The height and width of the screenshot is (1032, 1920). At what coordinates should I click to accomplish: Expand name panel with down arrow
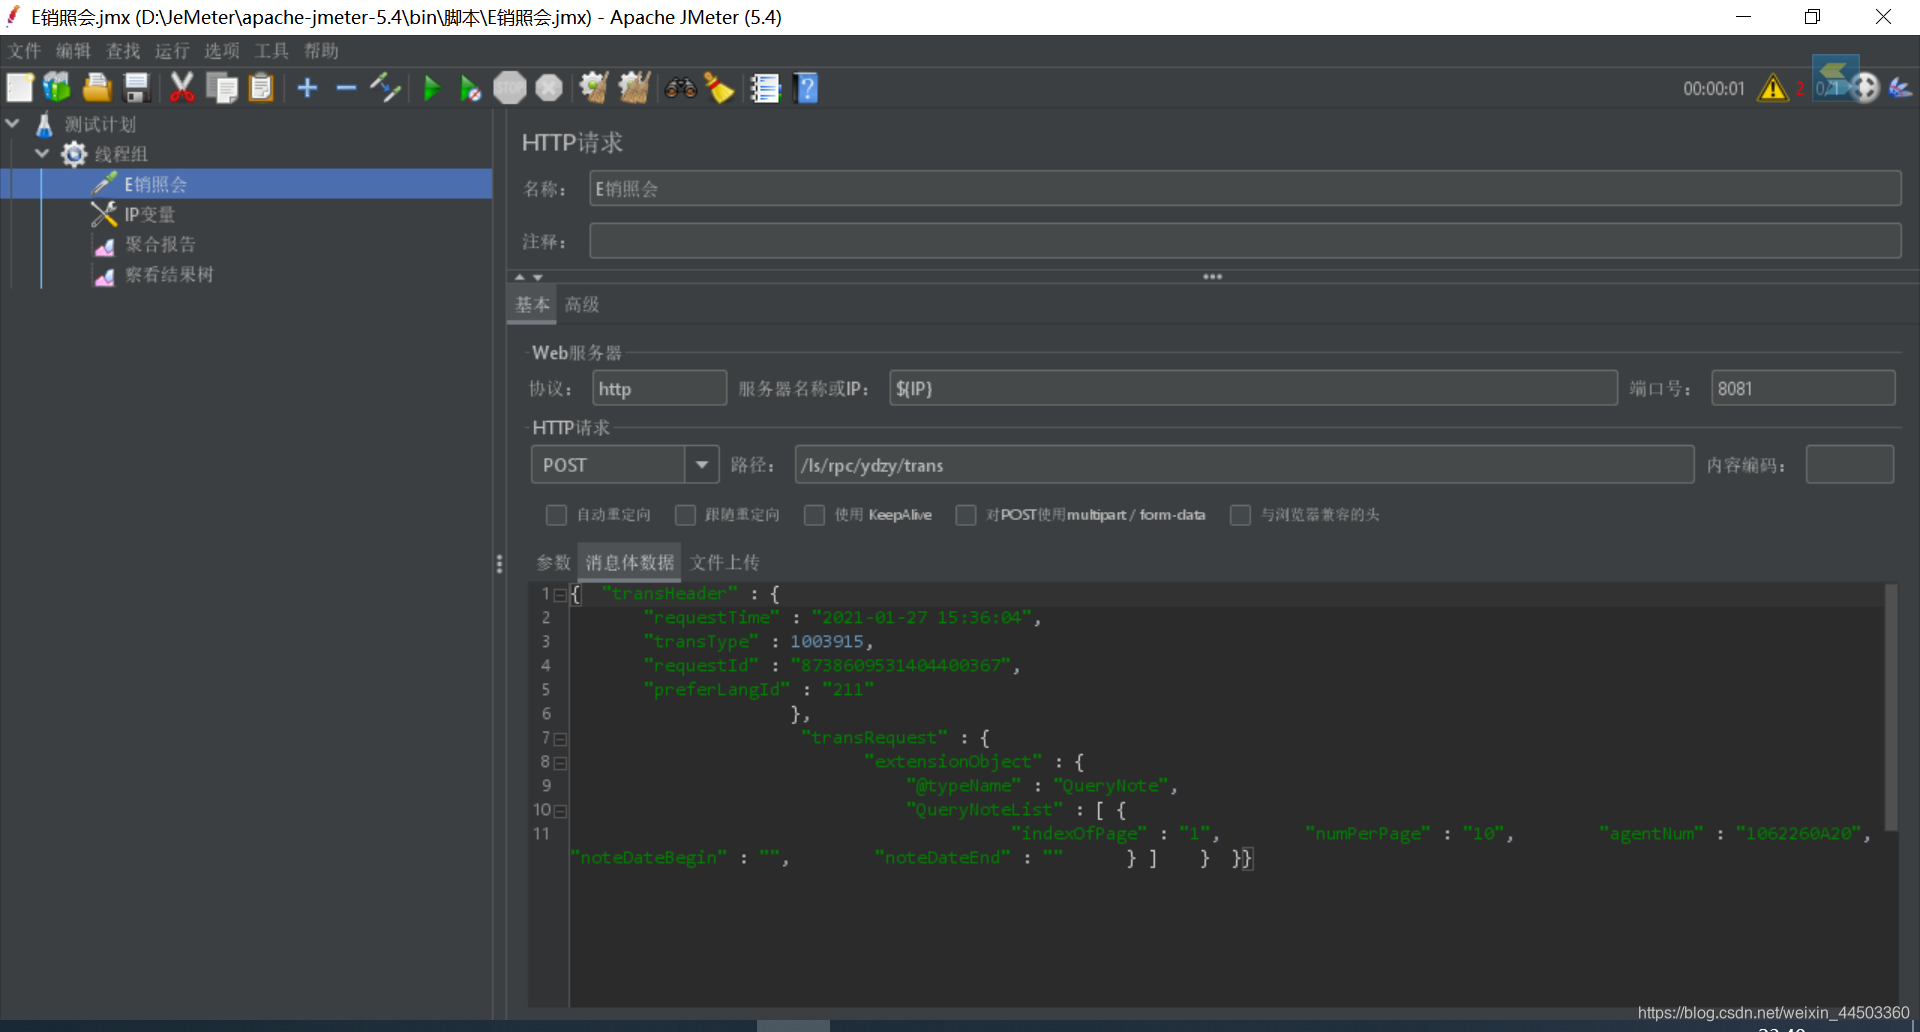[538, 277]
